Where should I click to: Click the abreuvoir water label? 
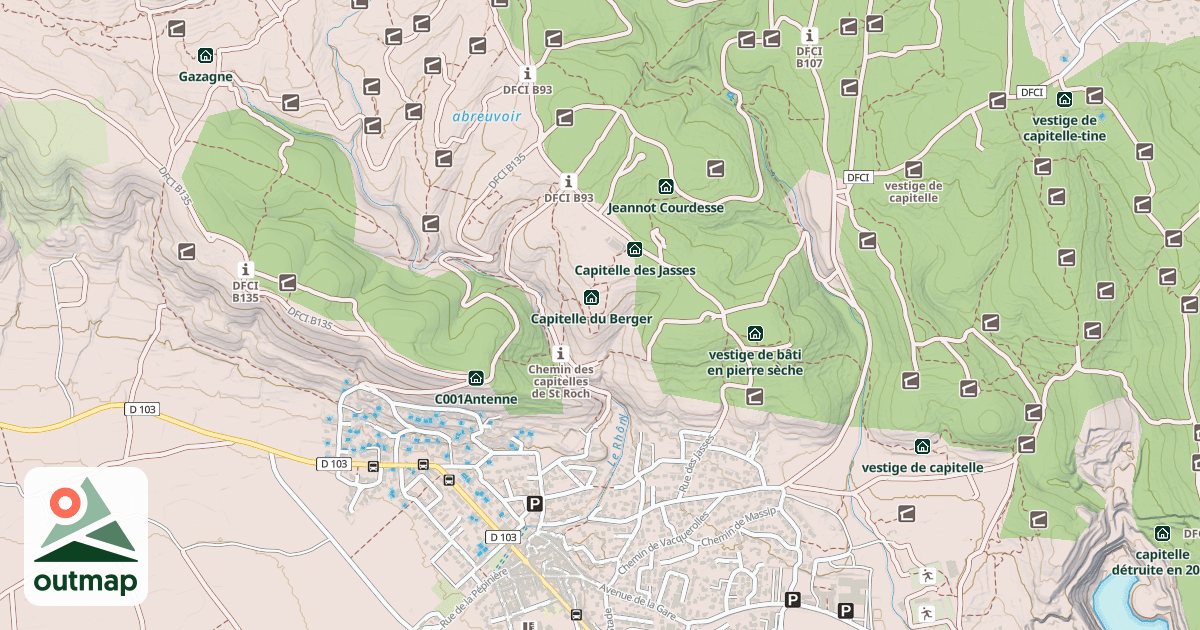pos(487,116)
